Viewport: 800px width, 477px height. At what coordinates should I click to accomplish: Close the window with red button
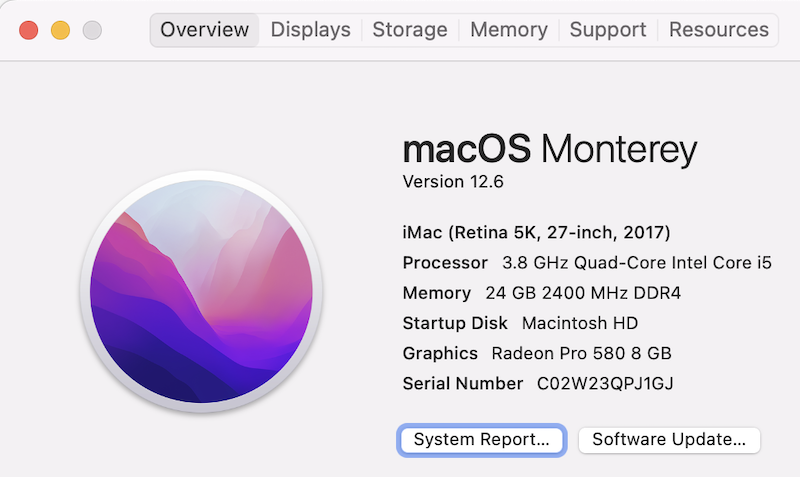click(29, 30)
